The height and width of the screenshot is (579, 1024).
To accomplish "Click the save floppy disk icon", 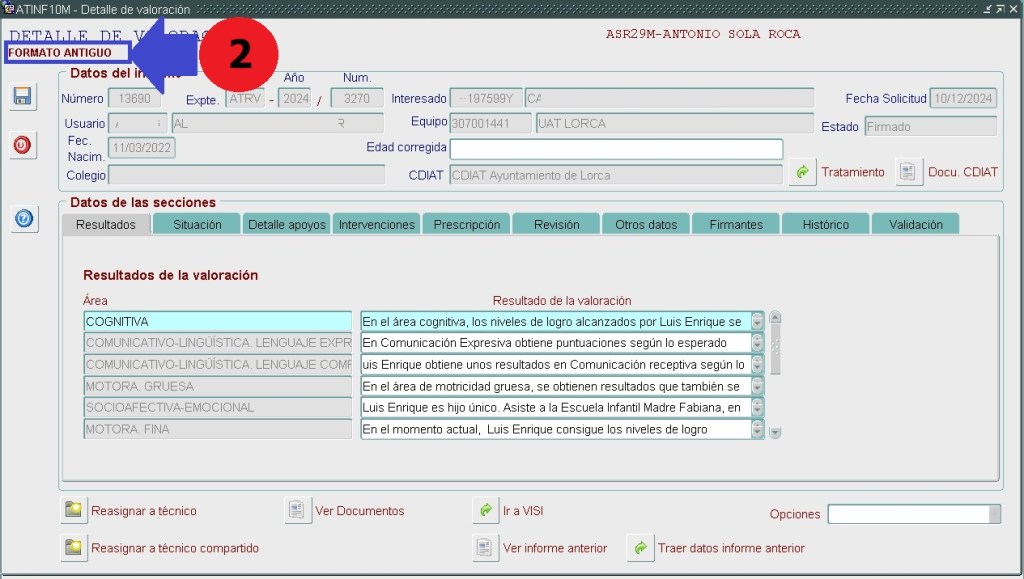I will point(22,96).
